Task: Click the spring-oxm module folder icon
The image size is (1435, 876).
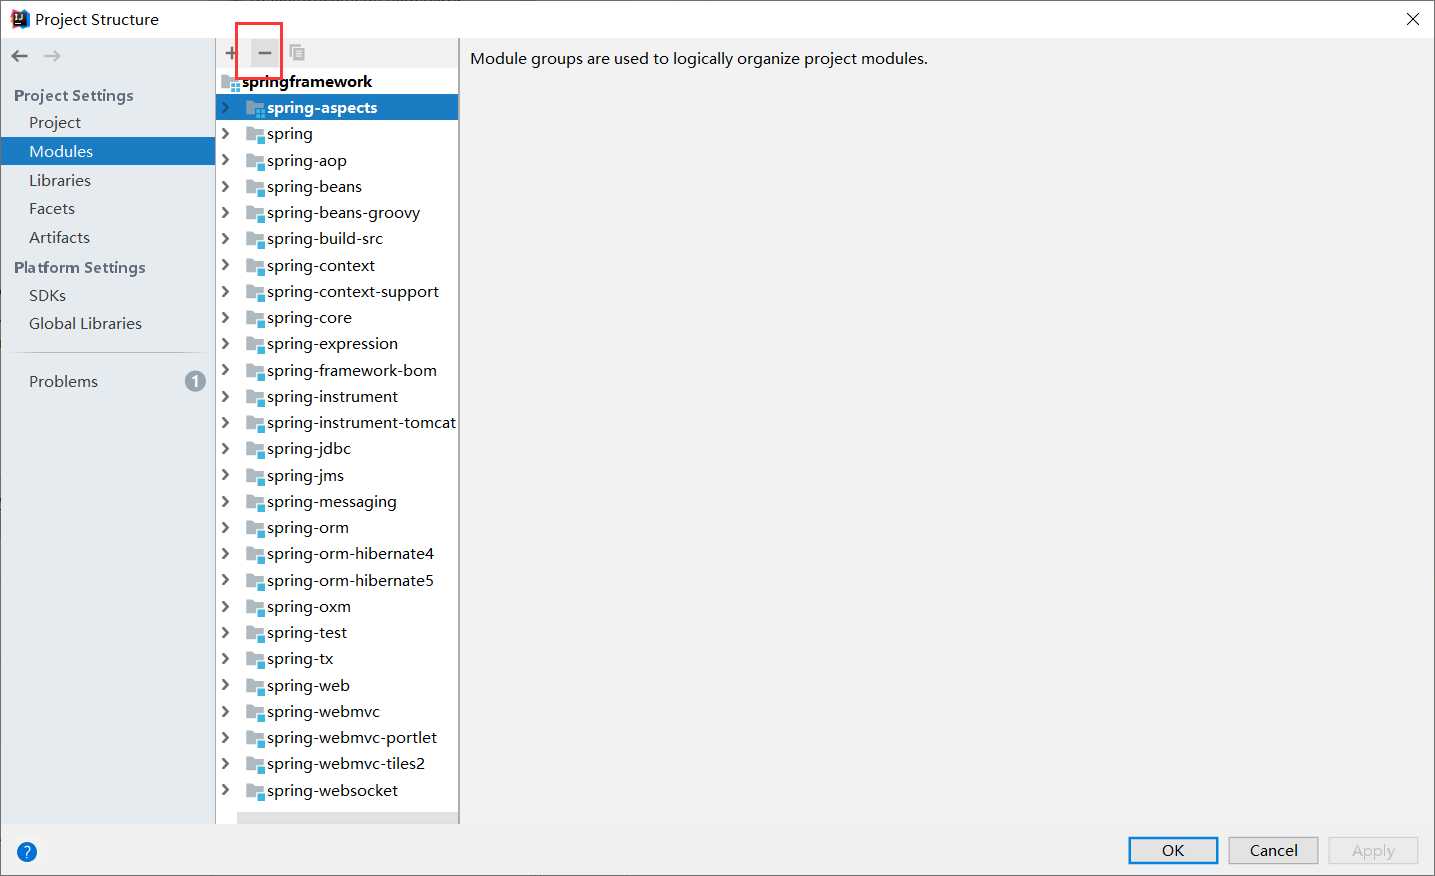Action: tap(255, 607)
